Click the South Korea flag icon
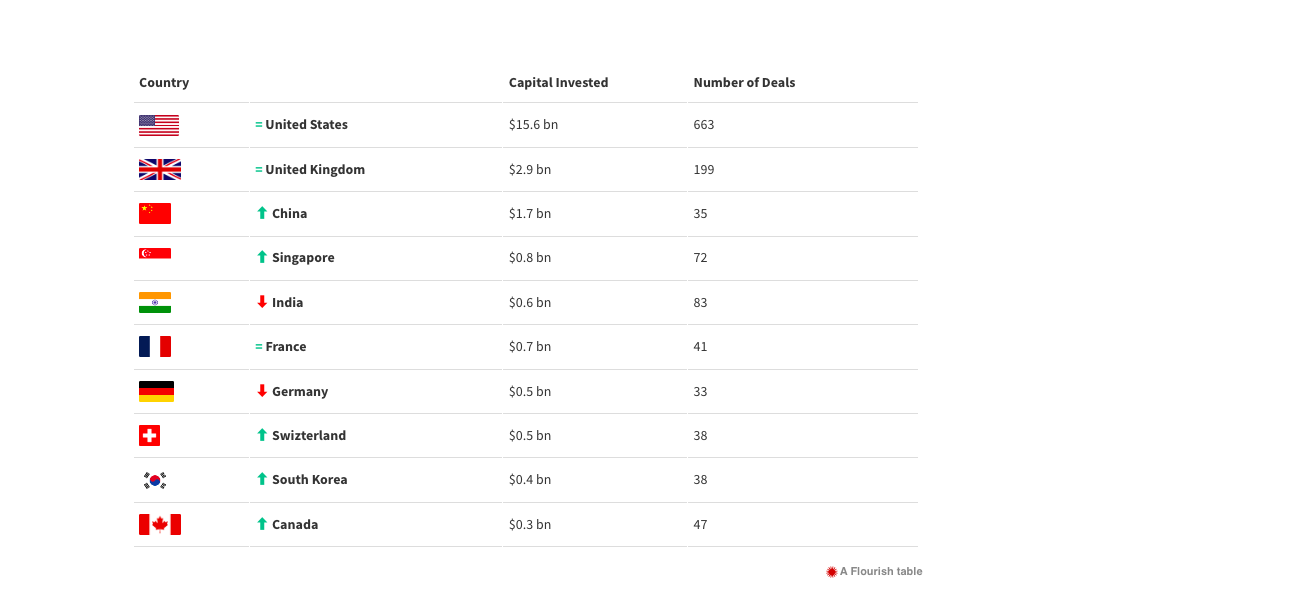1301x609 pixels. tap(155, 480)
